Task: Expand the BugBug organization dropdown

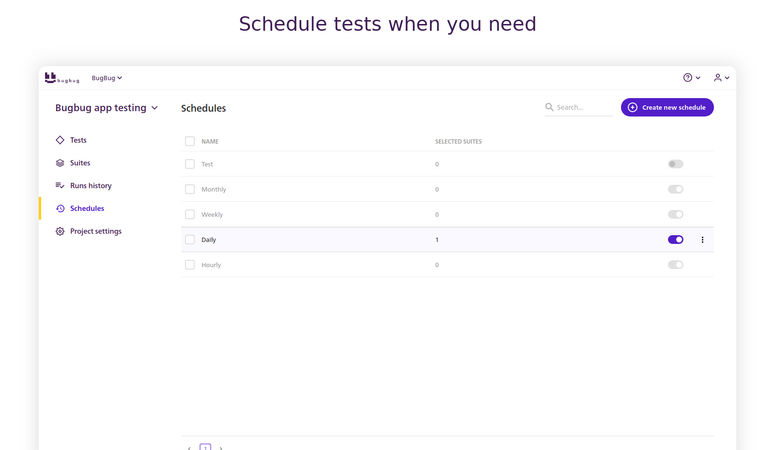Action: coord(107,78)
